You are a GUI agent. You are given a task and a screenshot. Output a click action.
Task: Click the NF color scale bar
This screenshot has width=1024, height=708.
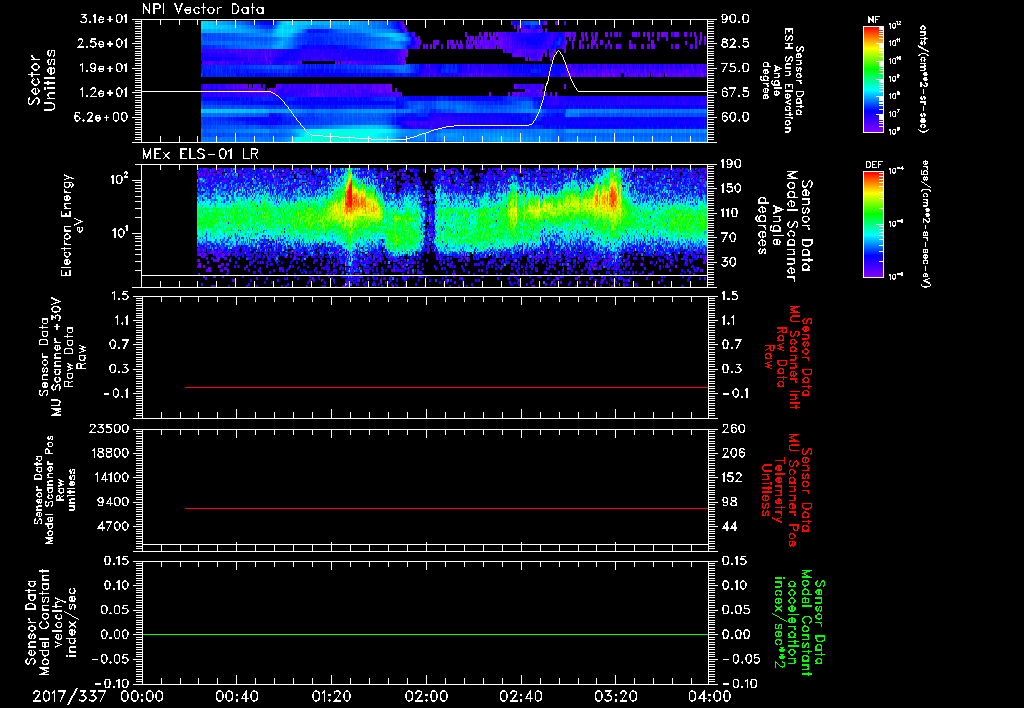(x=873, y=79)
